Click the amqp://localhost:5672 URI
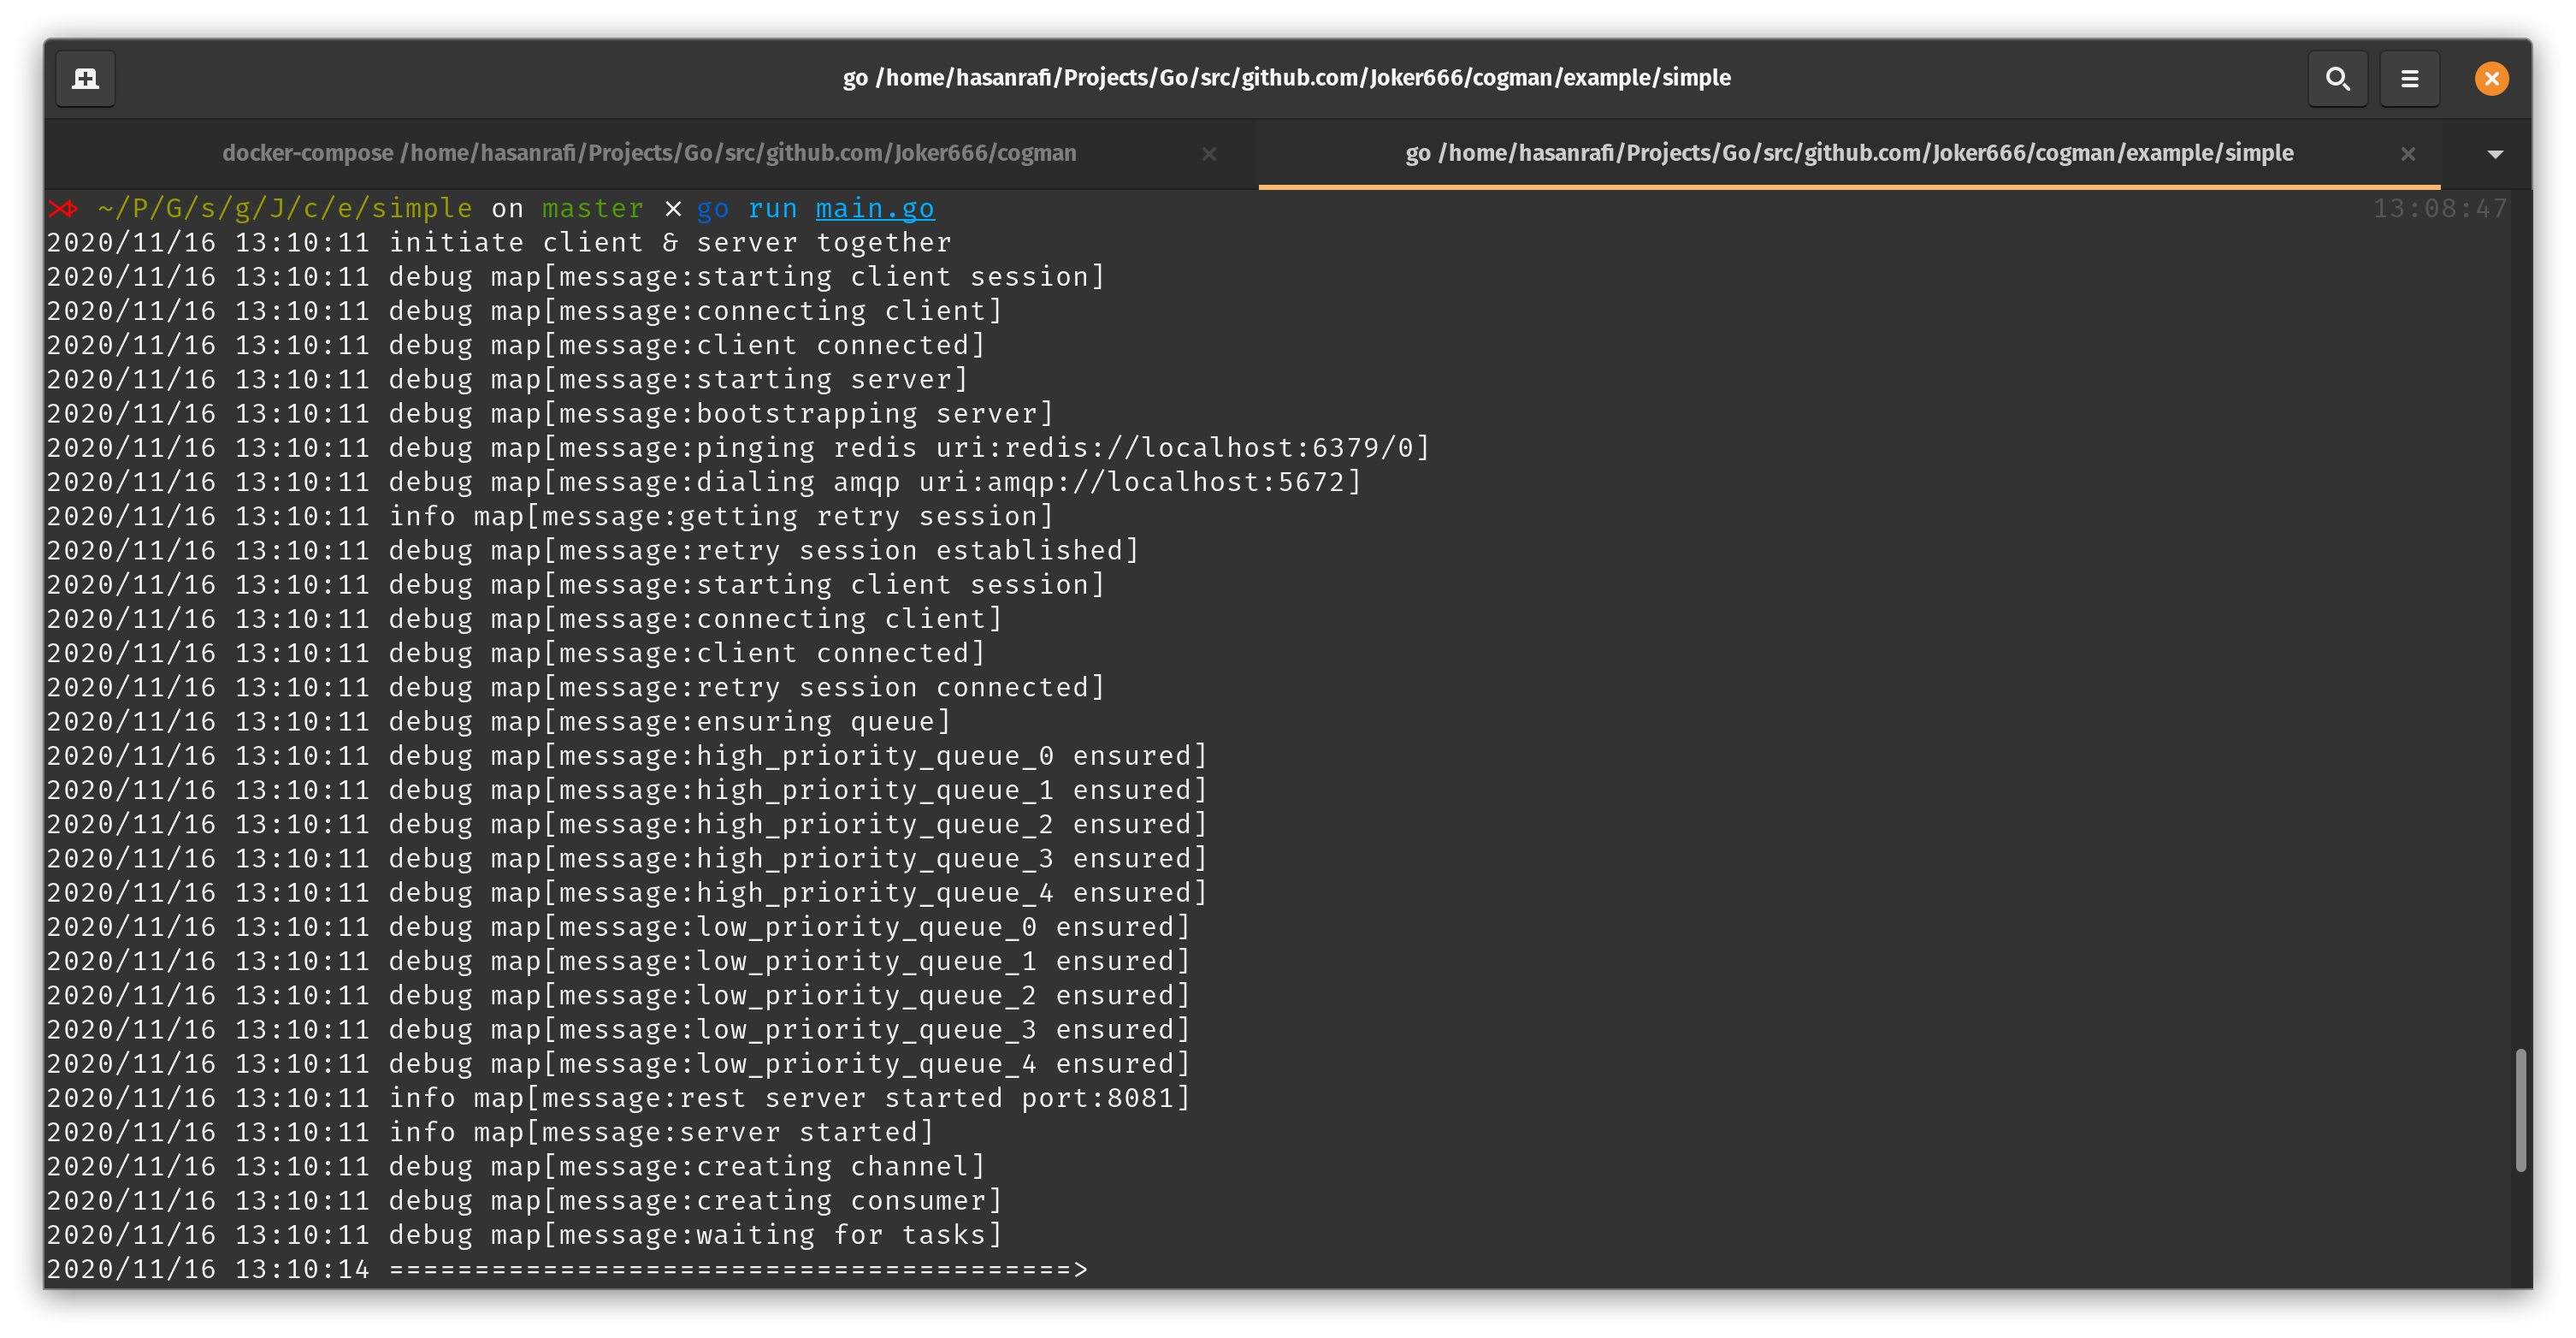This screenshot has width=2576, height=1338. 1165,482
